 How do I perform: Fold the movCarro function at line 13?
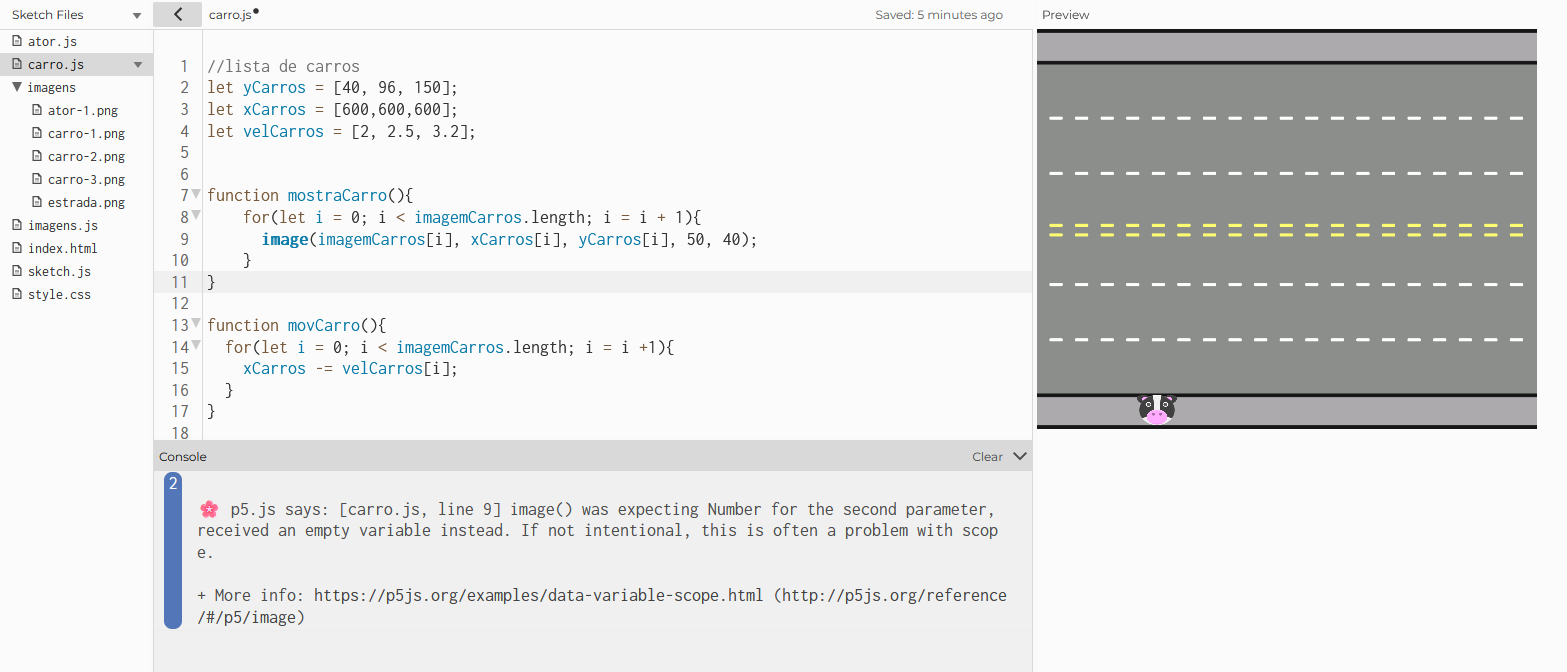point(197,324)
